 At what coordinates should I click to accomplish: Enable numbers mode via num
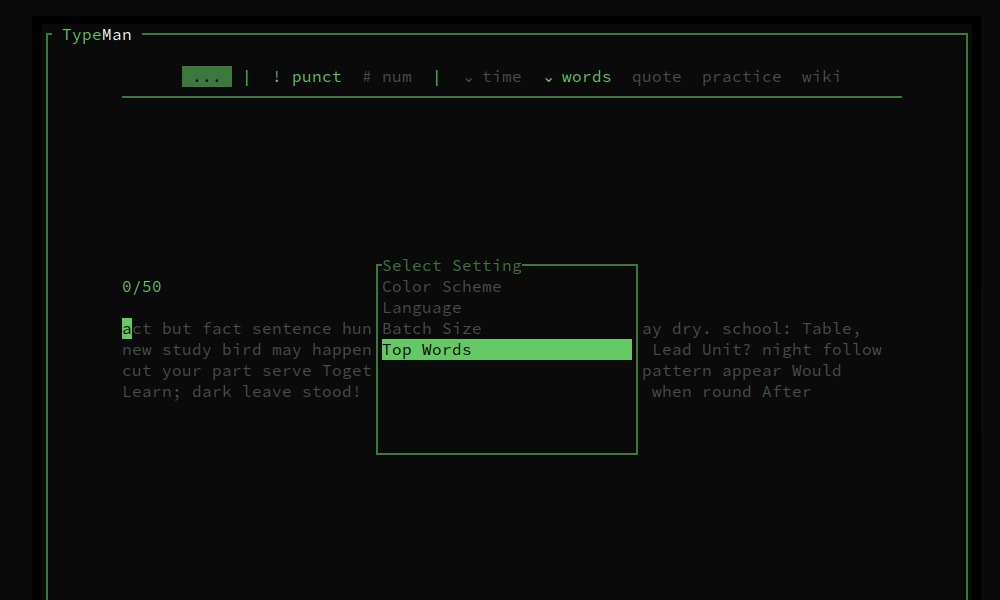pyautogui.click(x=396, y=76)
